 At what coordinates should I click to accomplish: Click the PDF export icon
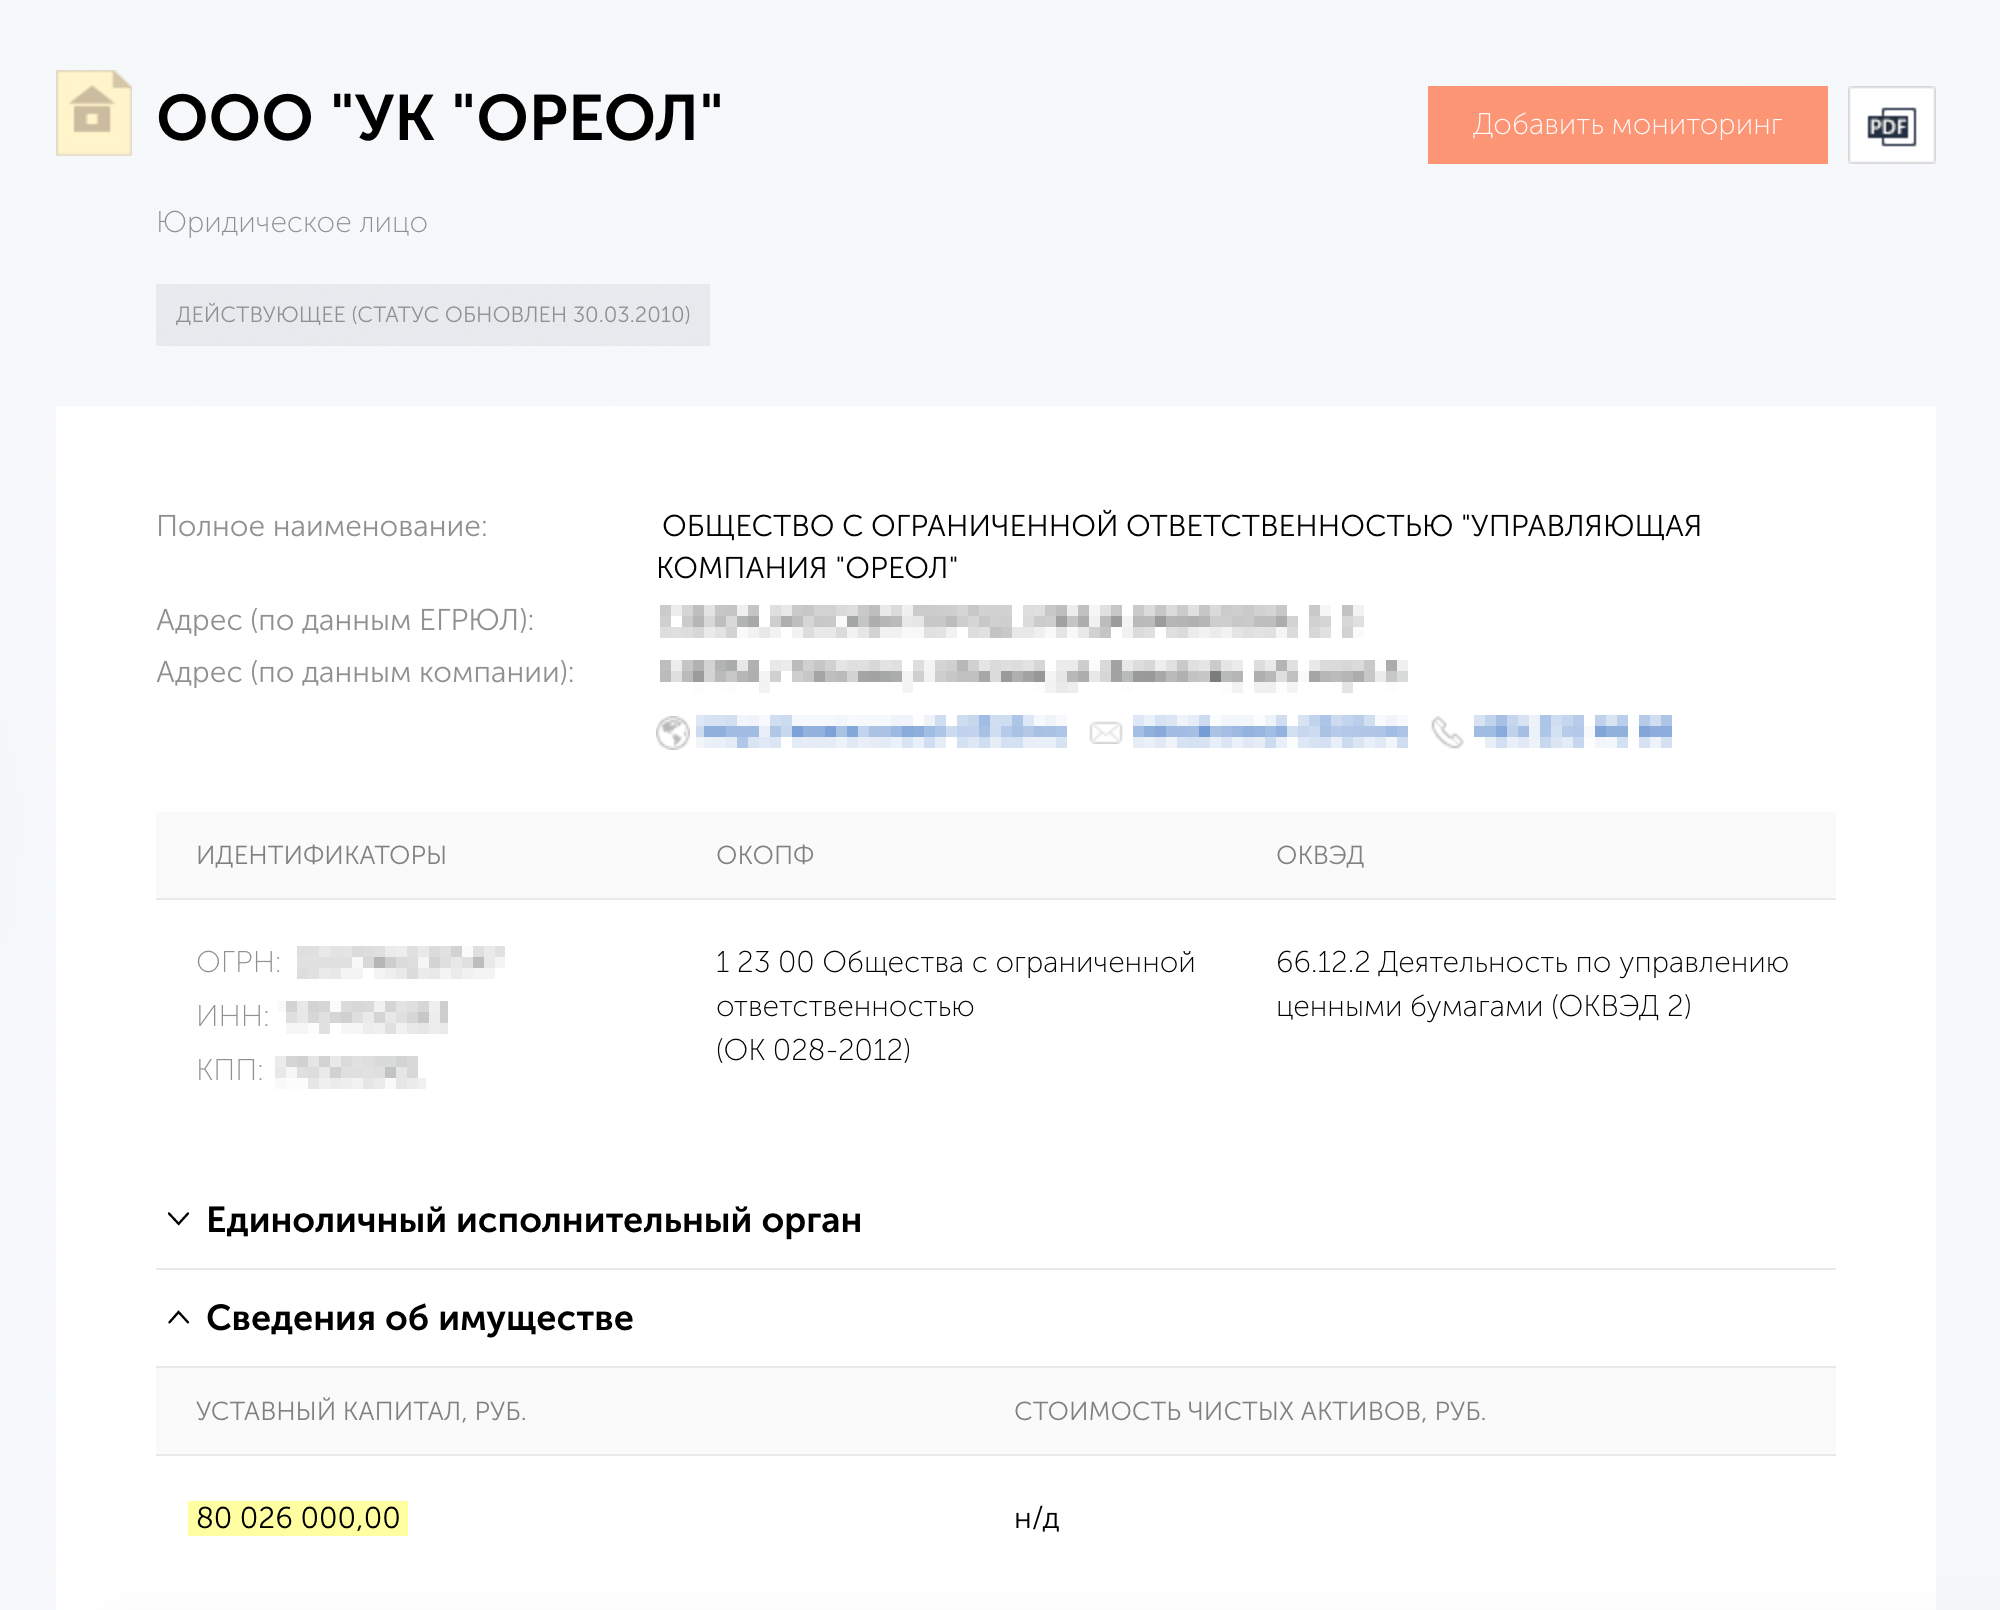coord(1891,126)
